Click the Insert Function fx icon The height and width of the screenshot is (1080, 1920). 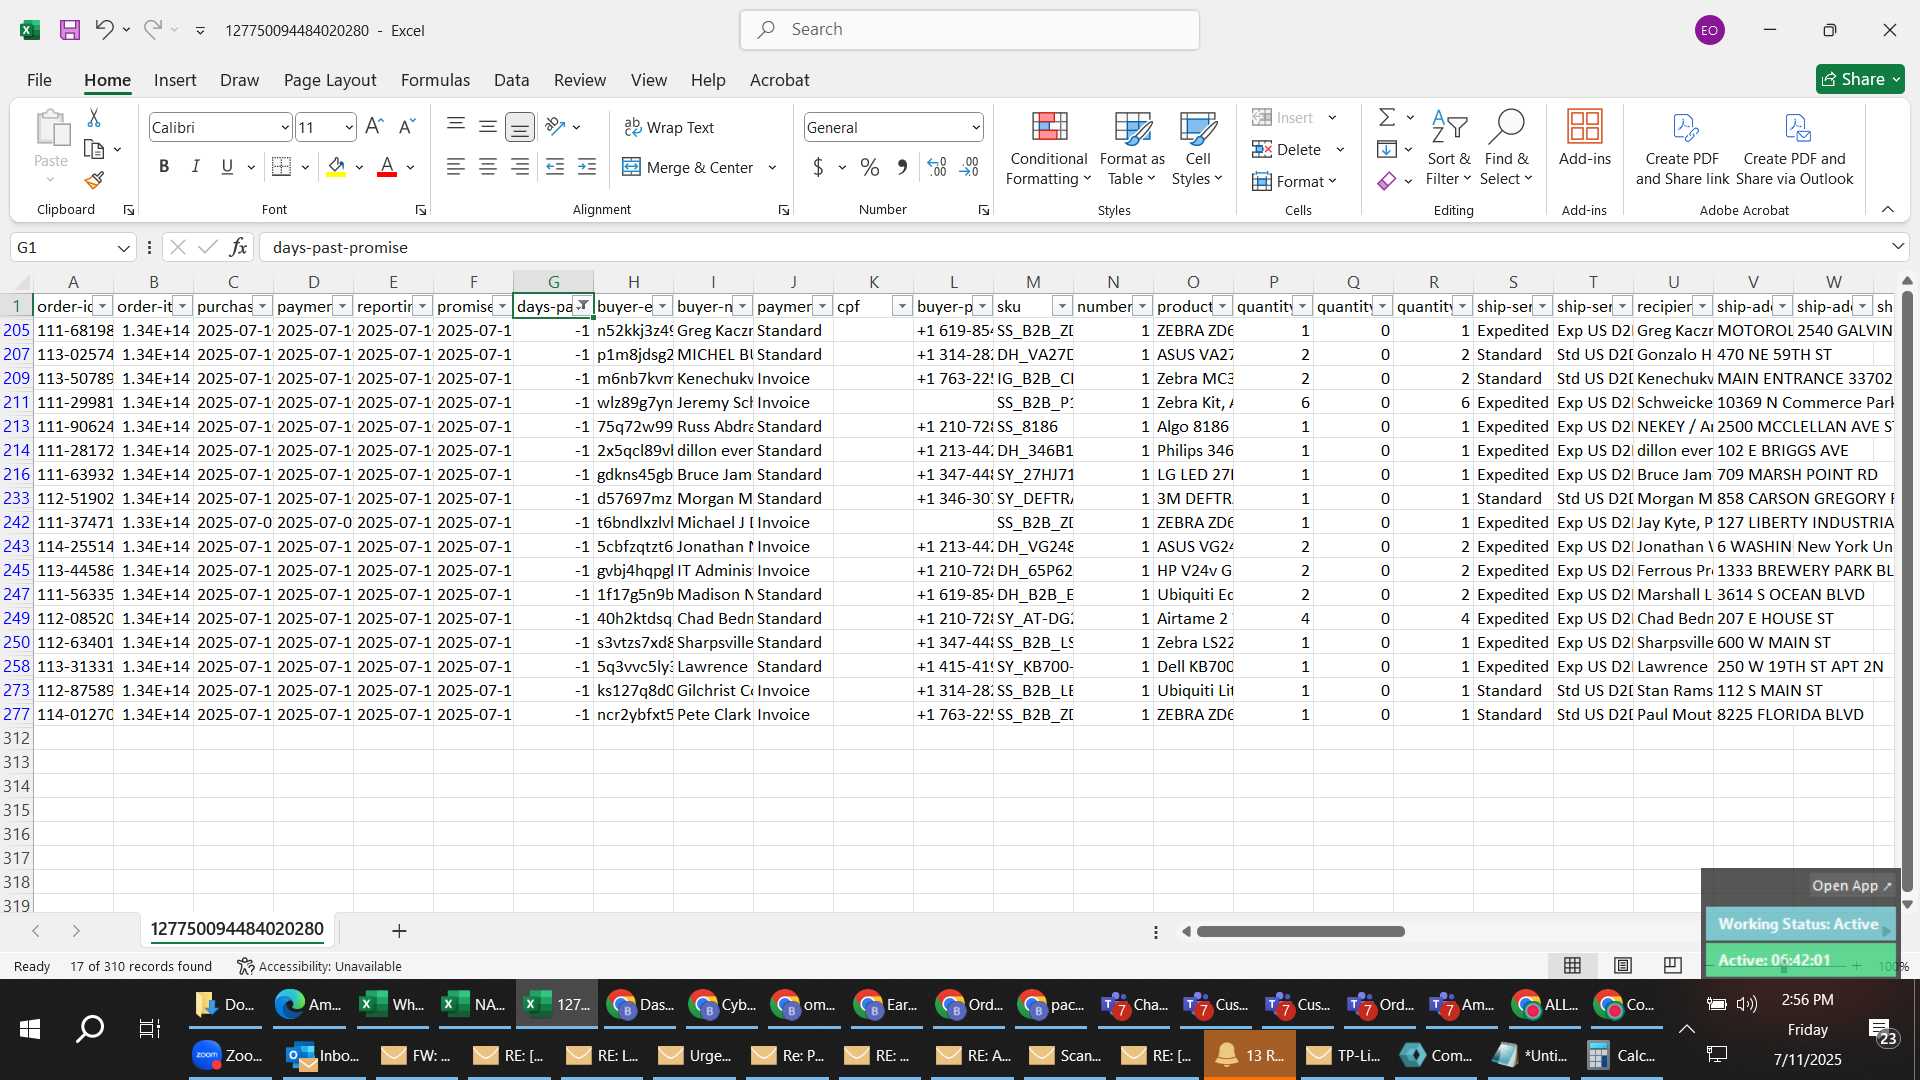pyautogui.click(x=238, y=247)
